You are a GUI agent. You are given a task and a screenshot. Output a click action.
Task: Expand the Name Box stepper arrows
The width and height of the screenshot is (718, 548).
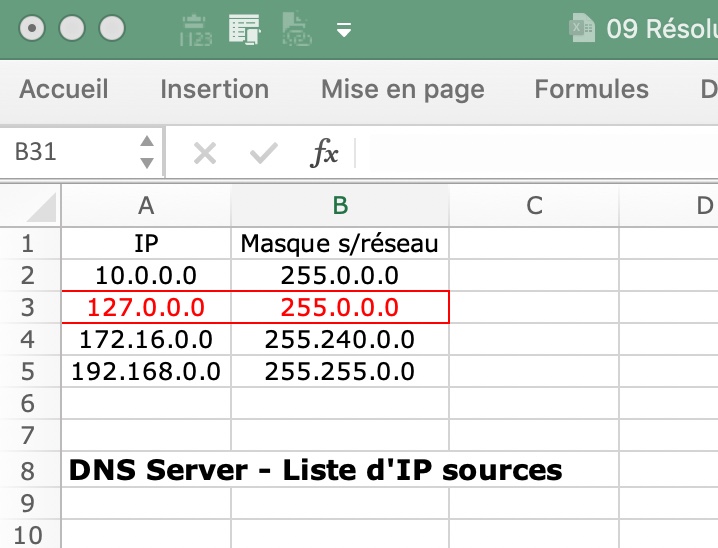[x=147, y=152]
